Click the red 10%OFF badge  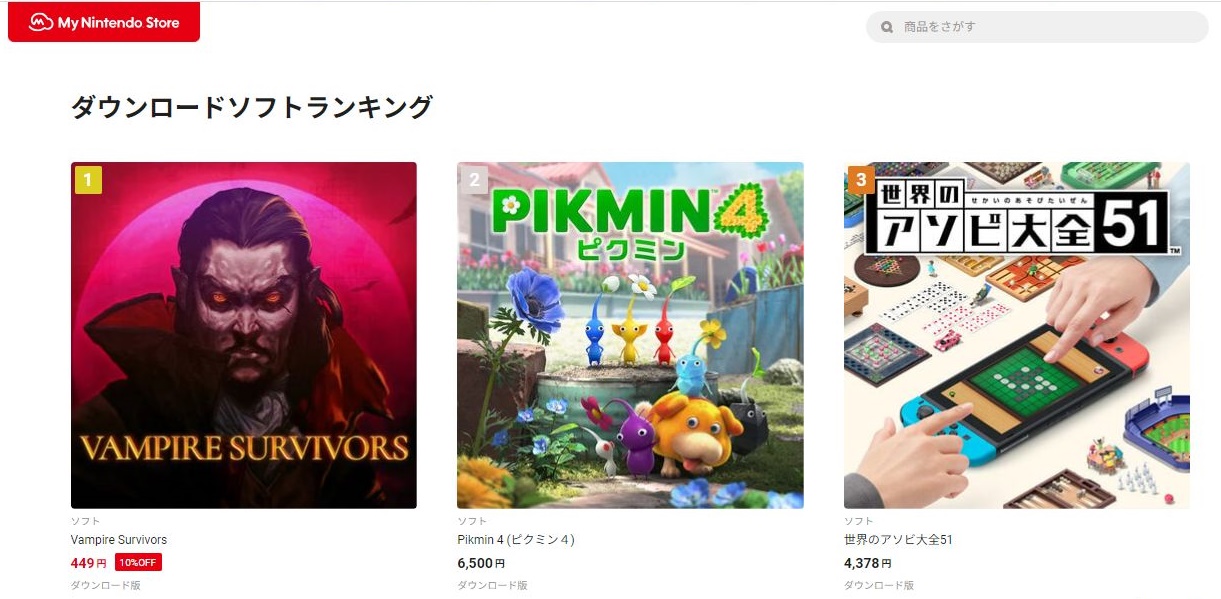[x=138, y=563]
